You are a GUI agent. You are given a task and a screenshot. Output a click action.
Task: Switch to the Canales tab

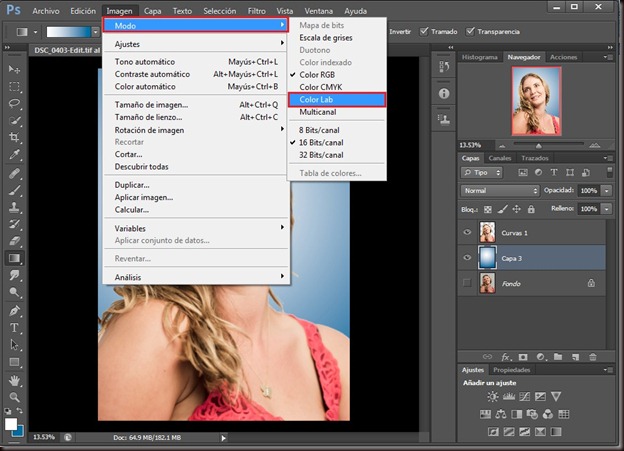pos(500,158)
